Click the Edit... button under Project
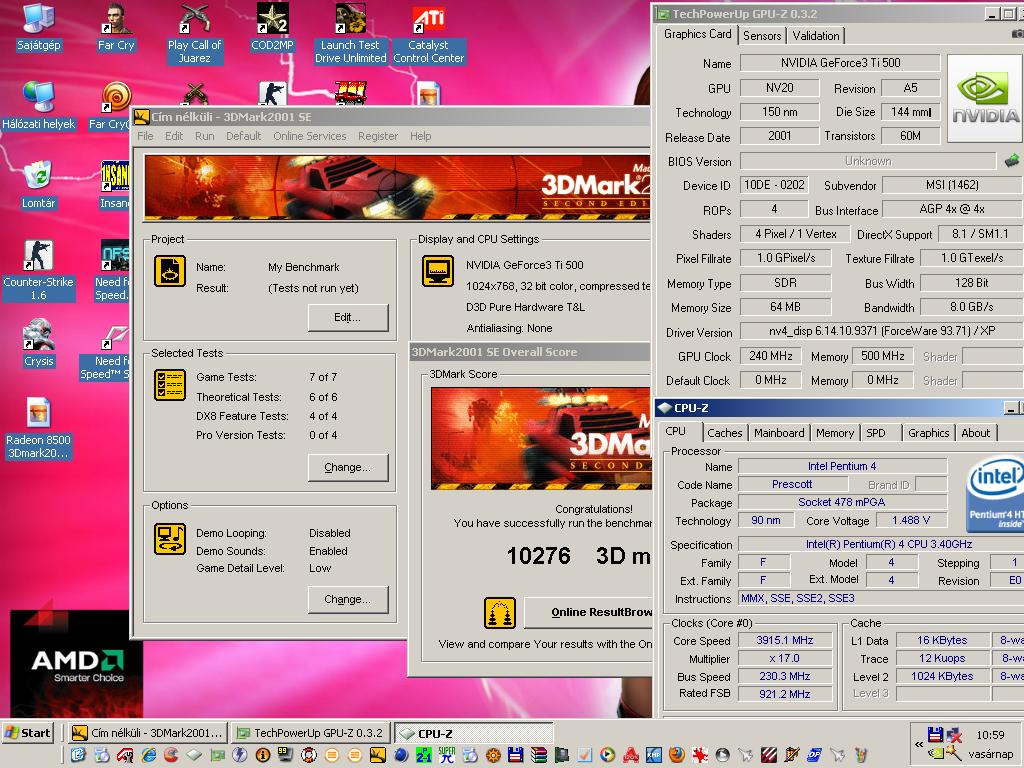The image size is (1024, 768). coord(348,317)
